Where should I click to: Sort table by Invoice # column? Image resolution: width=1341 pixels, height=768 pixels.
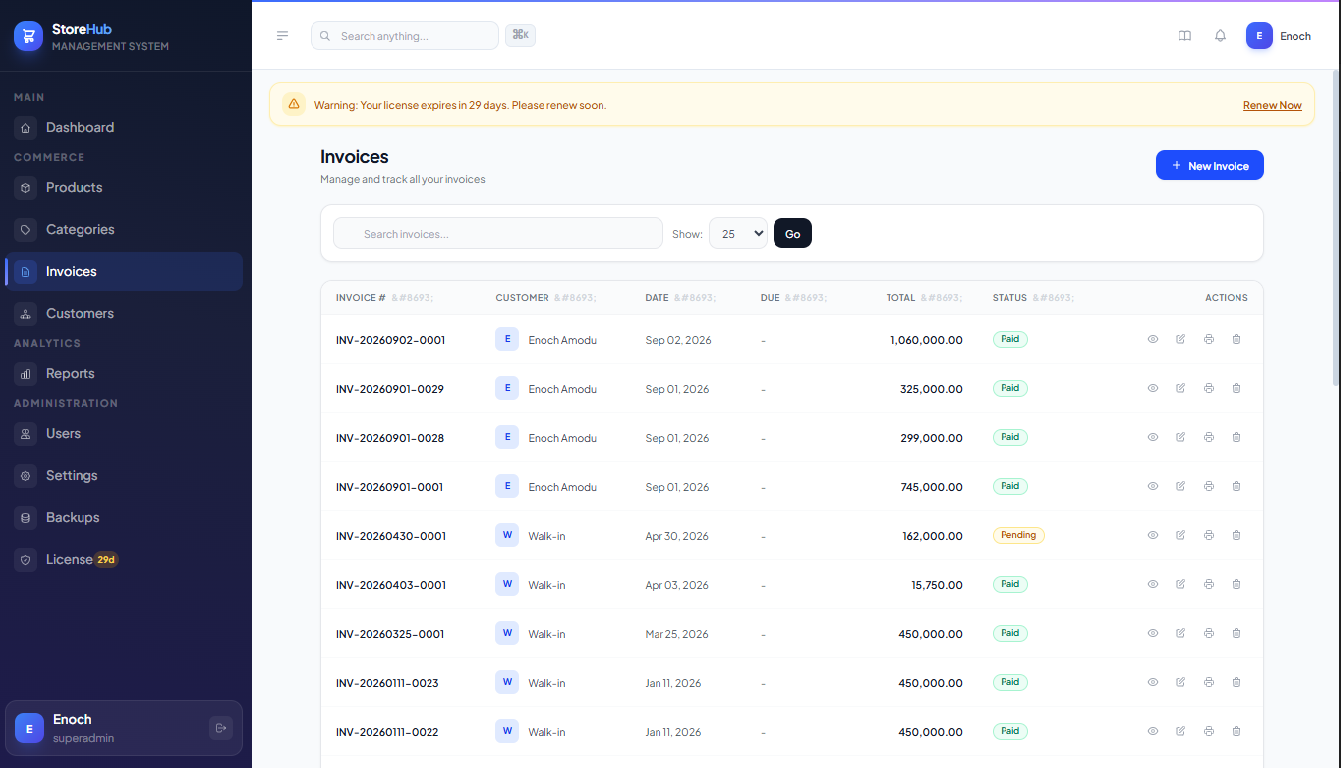(x=384, y=298)
